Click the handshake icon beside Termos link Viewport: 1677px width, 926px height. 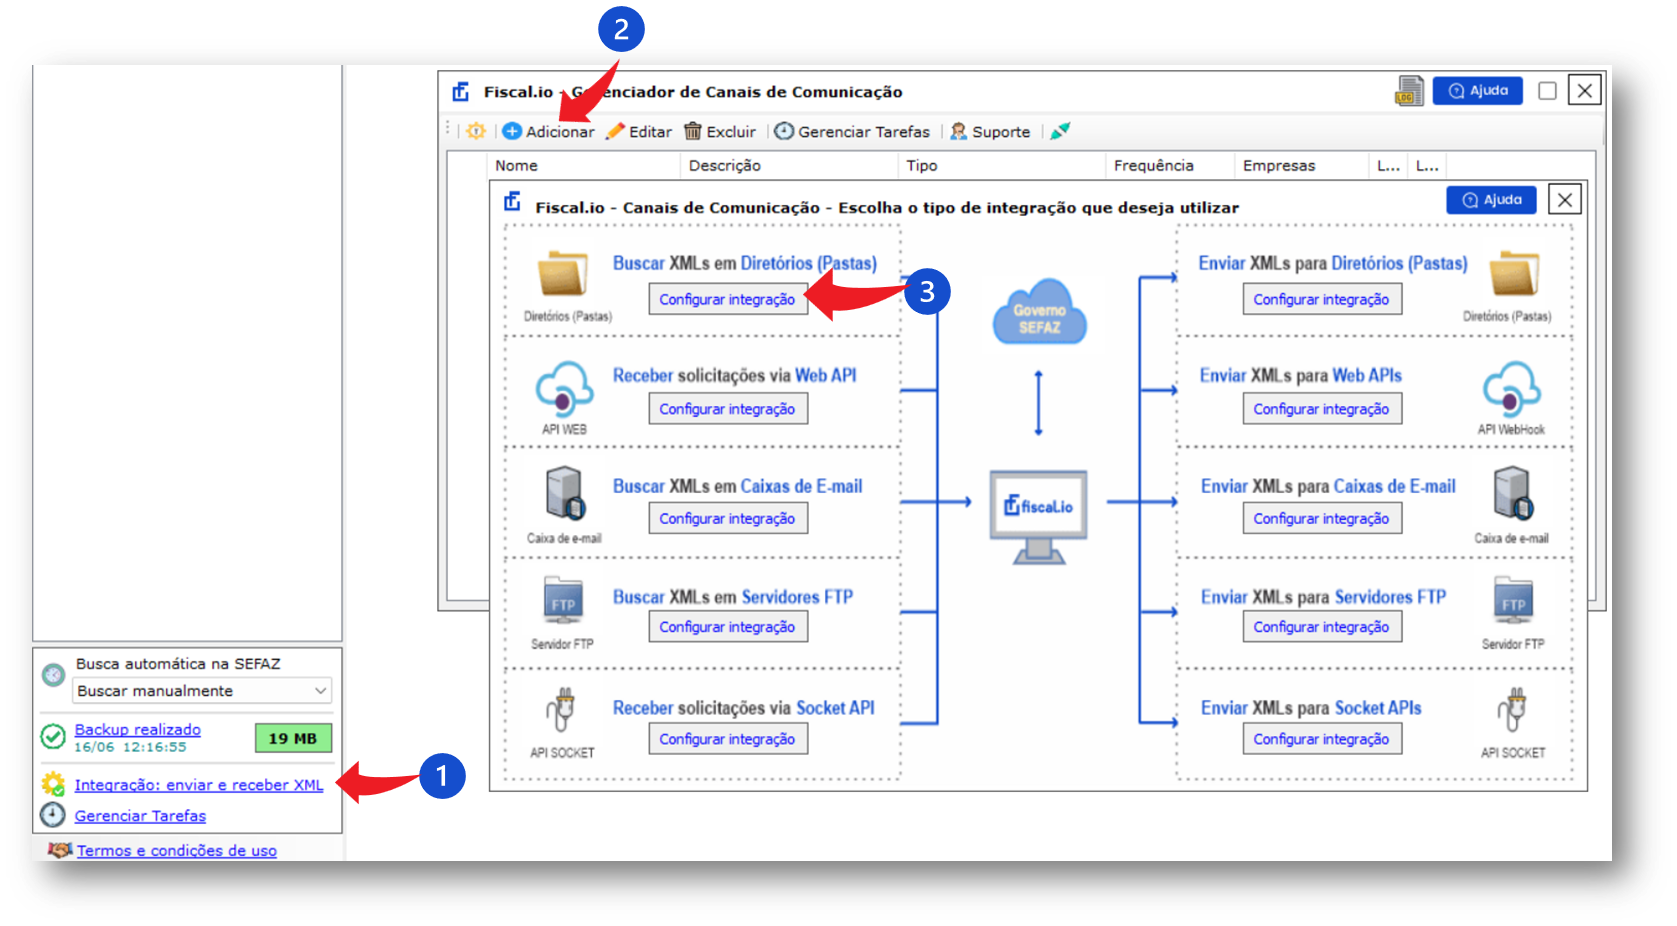[x=60, y=850]
